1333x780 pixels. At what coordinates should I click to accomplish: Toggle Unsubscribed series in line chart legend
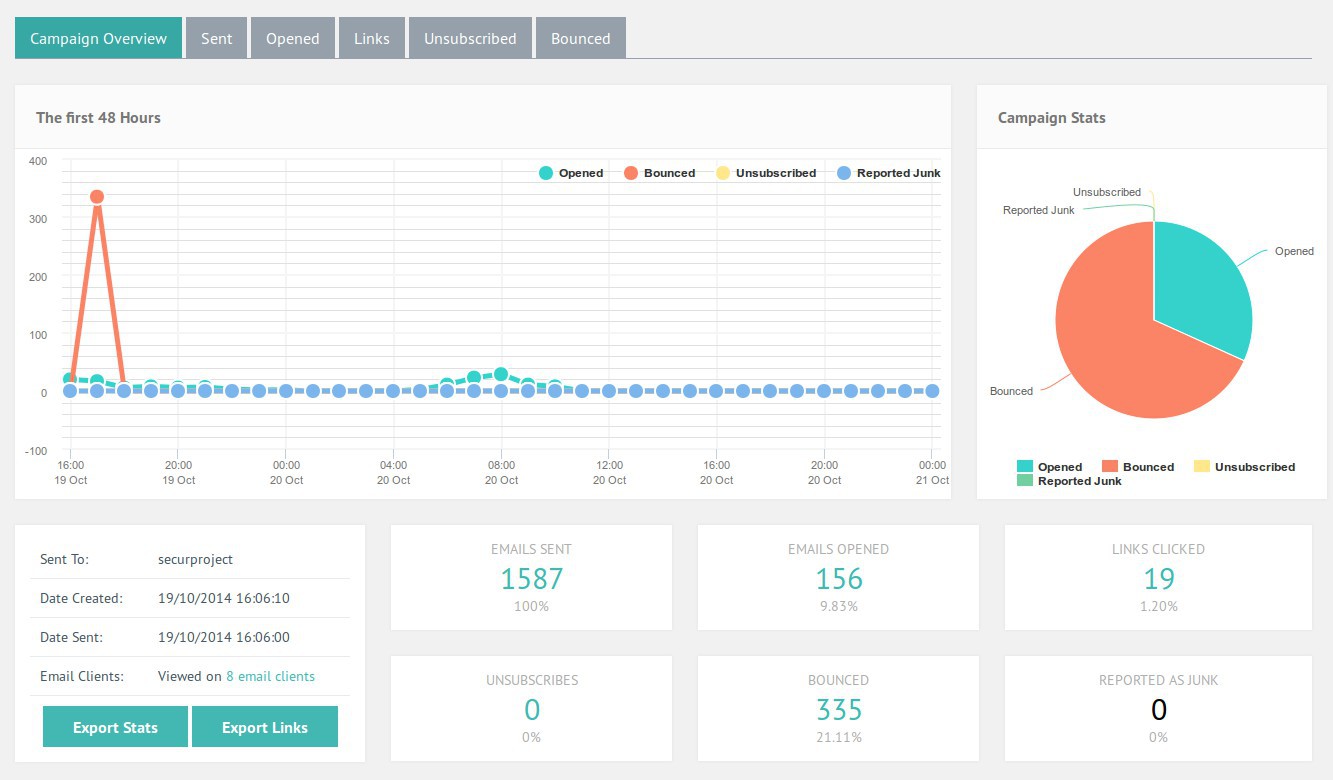point(766,173)
